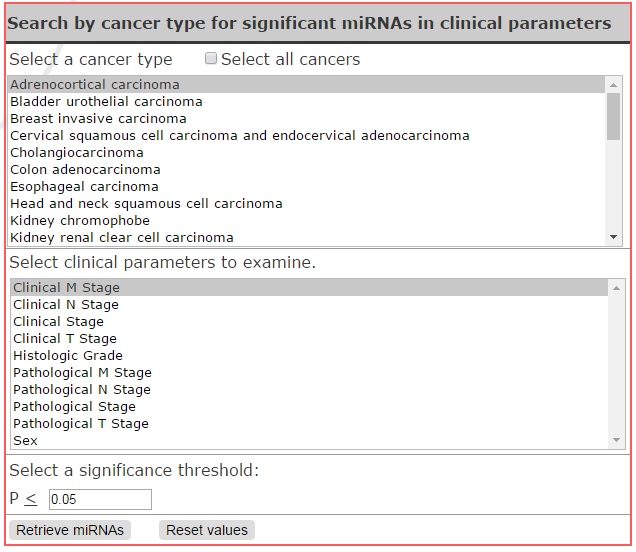The width and height of the screenshot is (636, 552).
Task: Click the clinical parameters scroll-down arrow
Action: (x=617, y=440)
